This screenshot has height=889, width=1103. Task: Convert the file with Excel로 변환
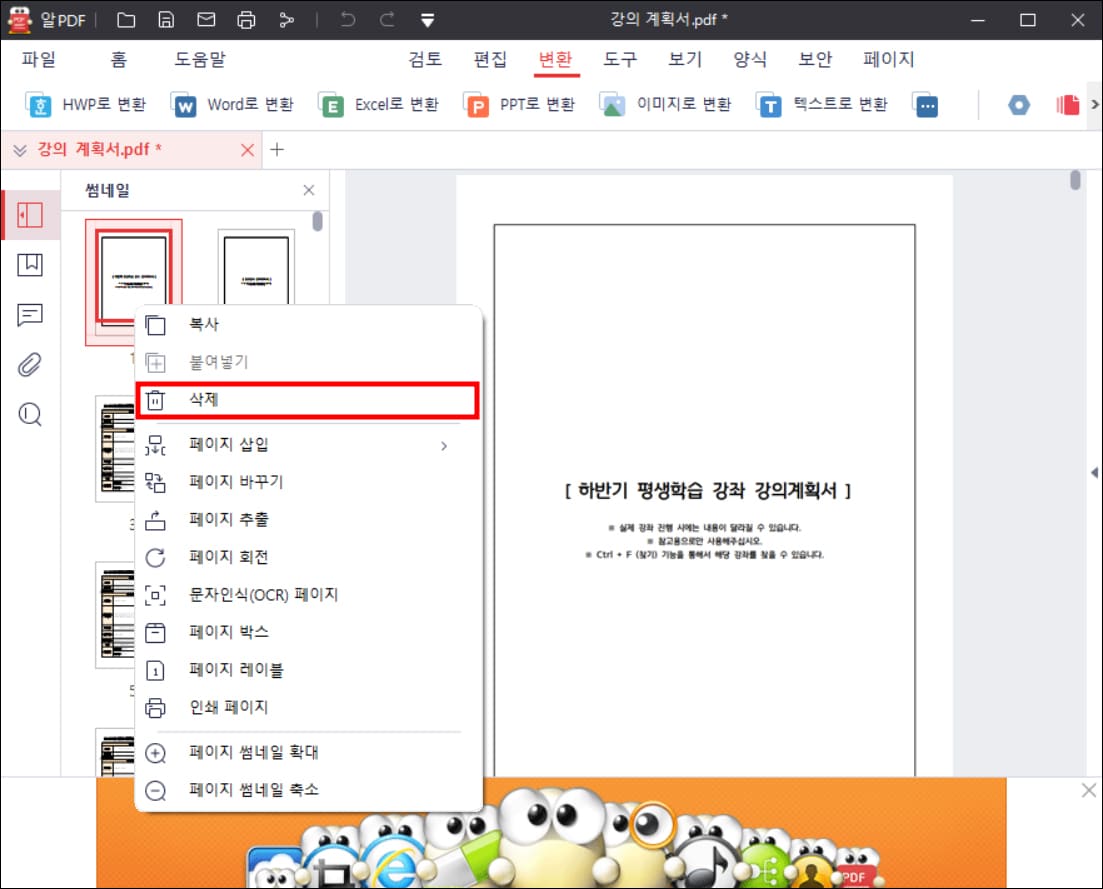(378, 104)
